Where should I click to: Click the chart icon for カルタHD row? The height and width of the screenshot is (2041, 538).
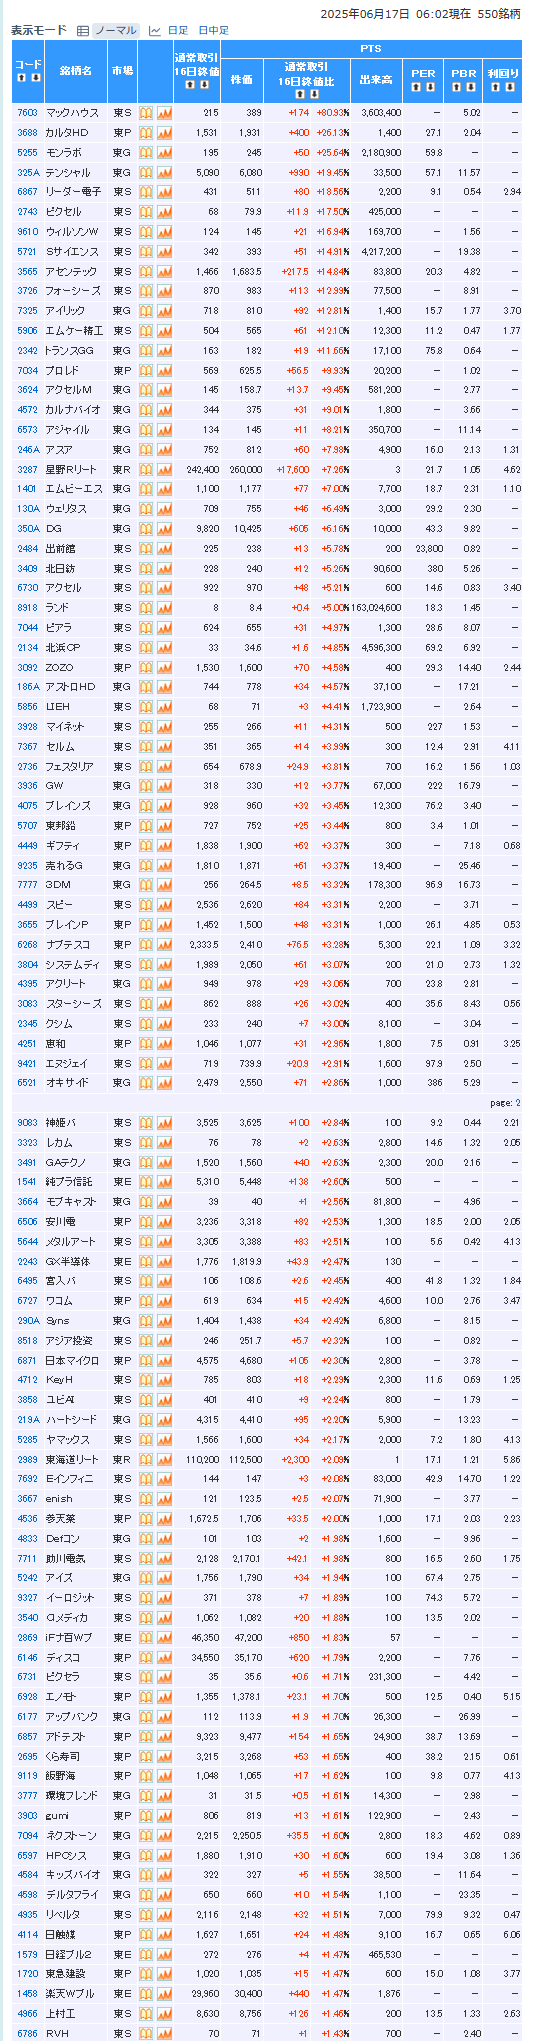point(165,132)
